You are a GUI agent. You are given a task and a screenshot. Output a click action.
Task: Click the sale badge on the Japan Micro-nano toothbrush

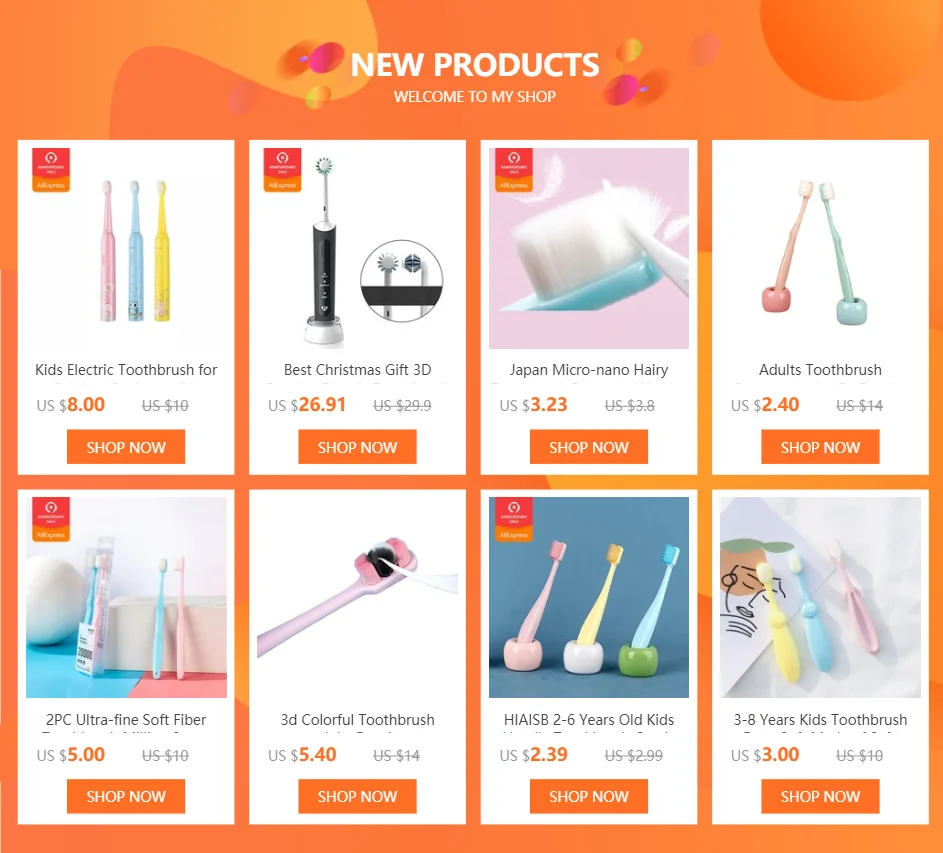pyautogui.click(x=514, y=170)
